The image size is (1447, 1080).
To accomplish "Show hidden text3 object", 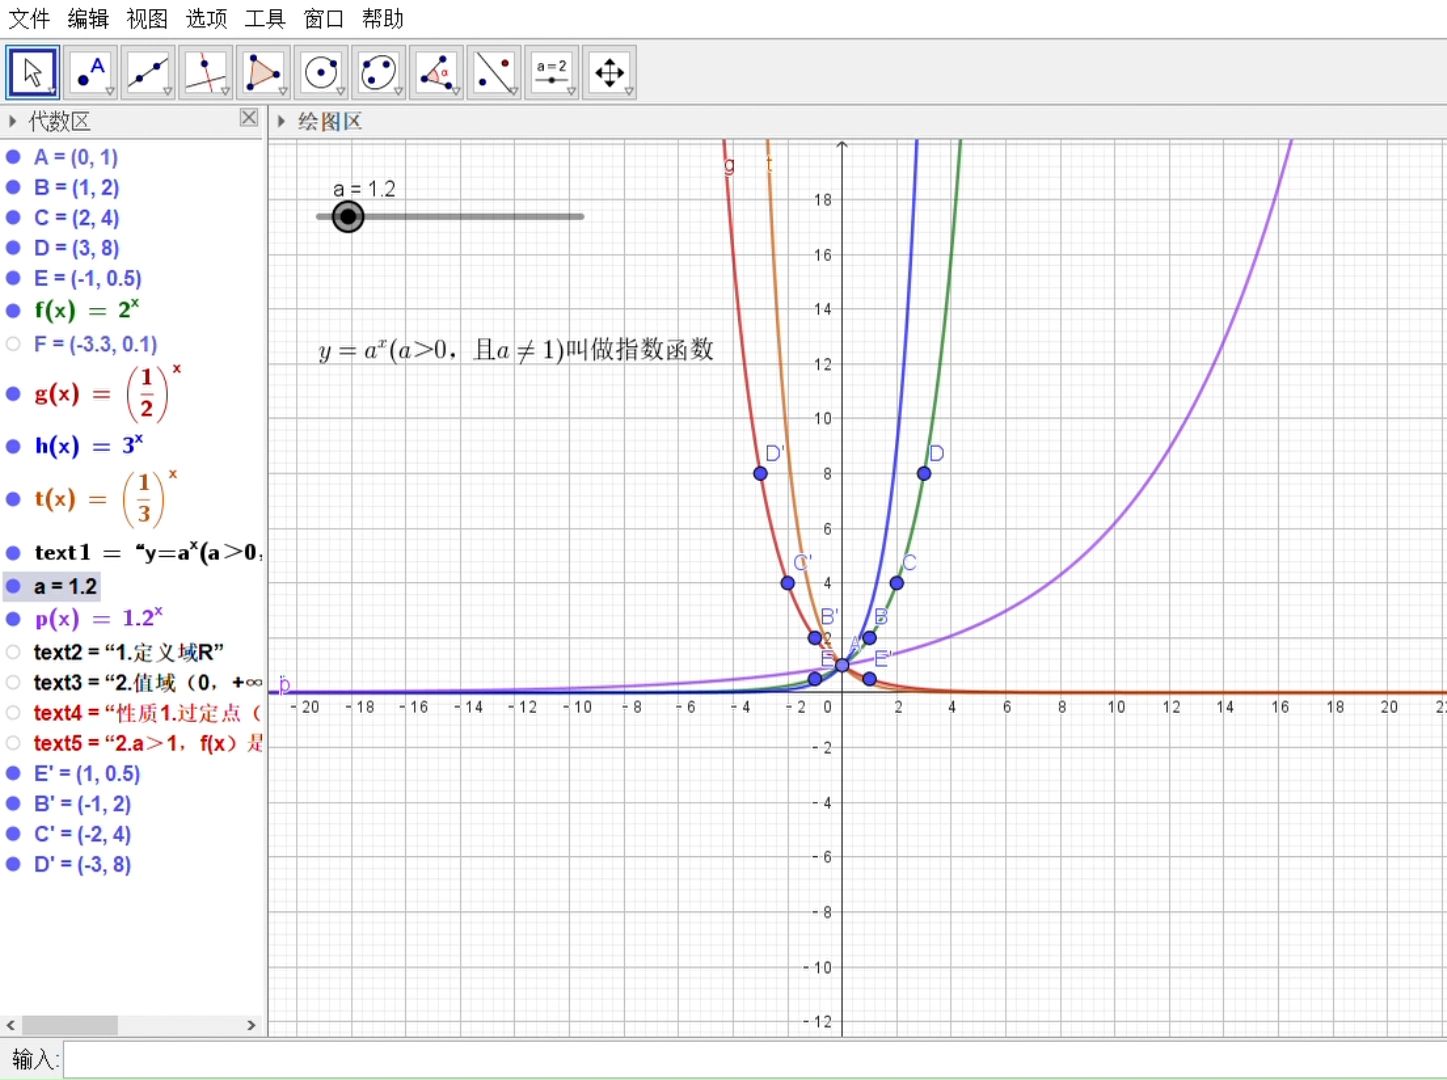I will point(13,682).
